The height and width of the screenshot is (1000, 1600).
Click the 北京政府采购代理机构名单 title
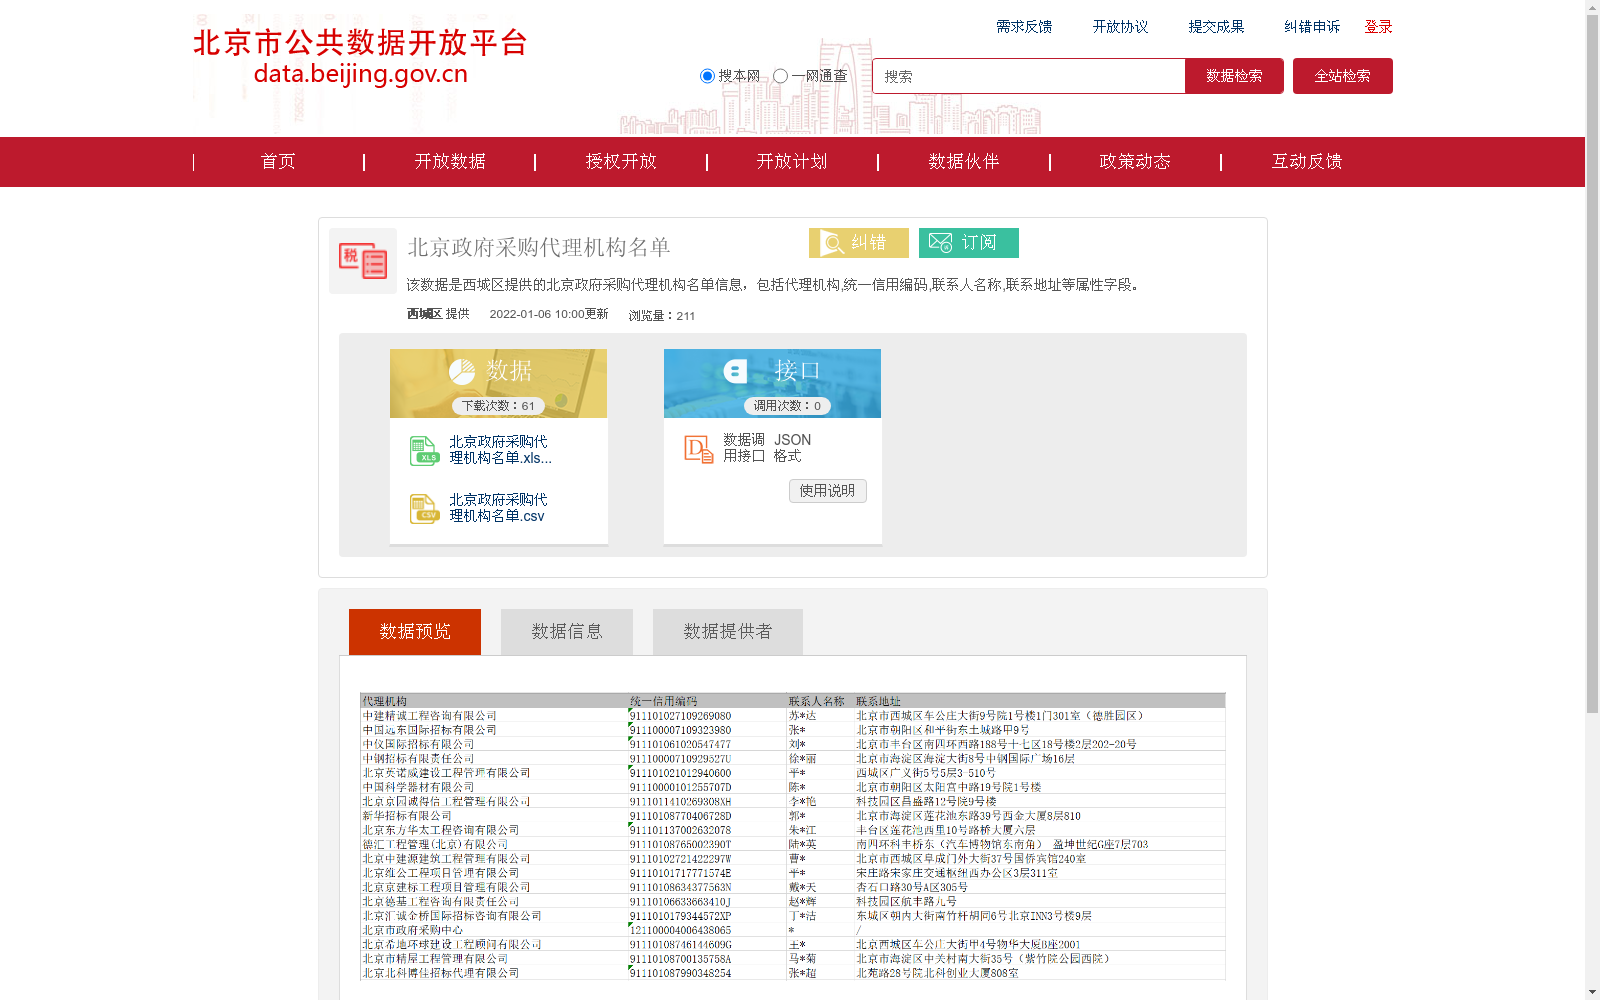click(x=539, y=247)
